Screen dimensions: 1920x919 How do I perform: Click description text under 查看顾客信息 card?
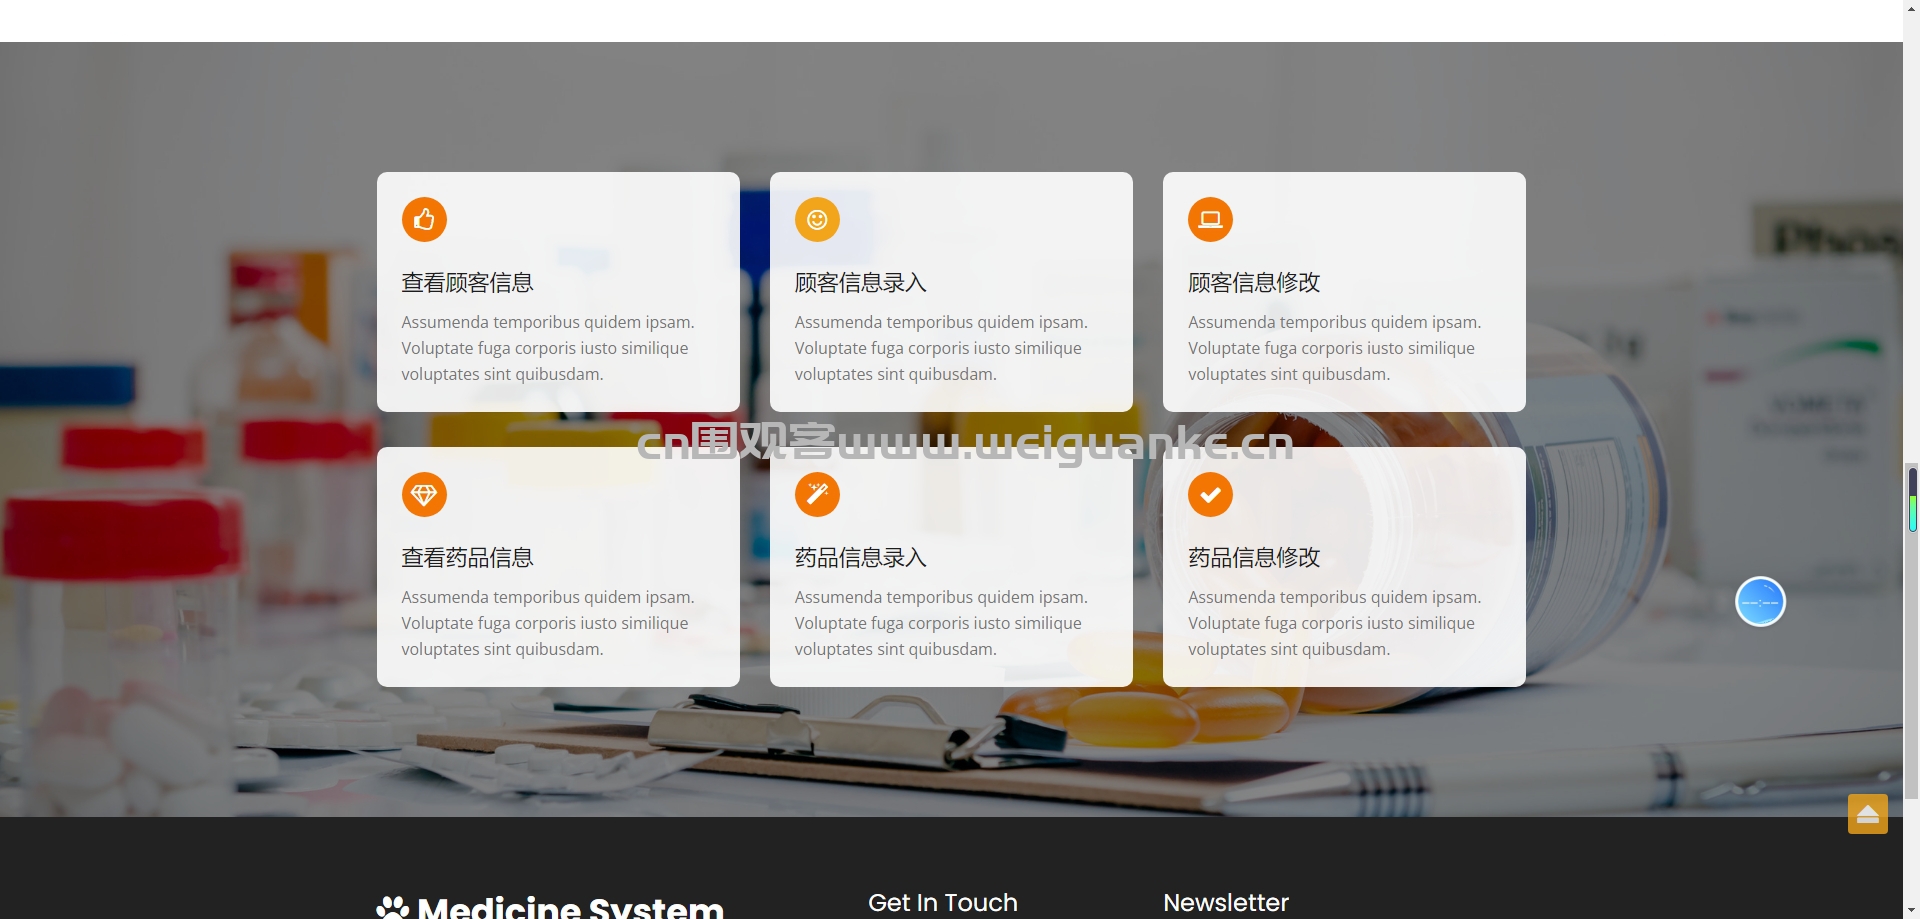(x=548, y=348)
